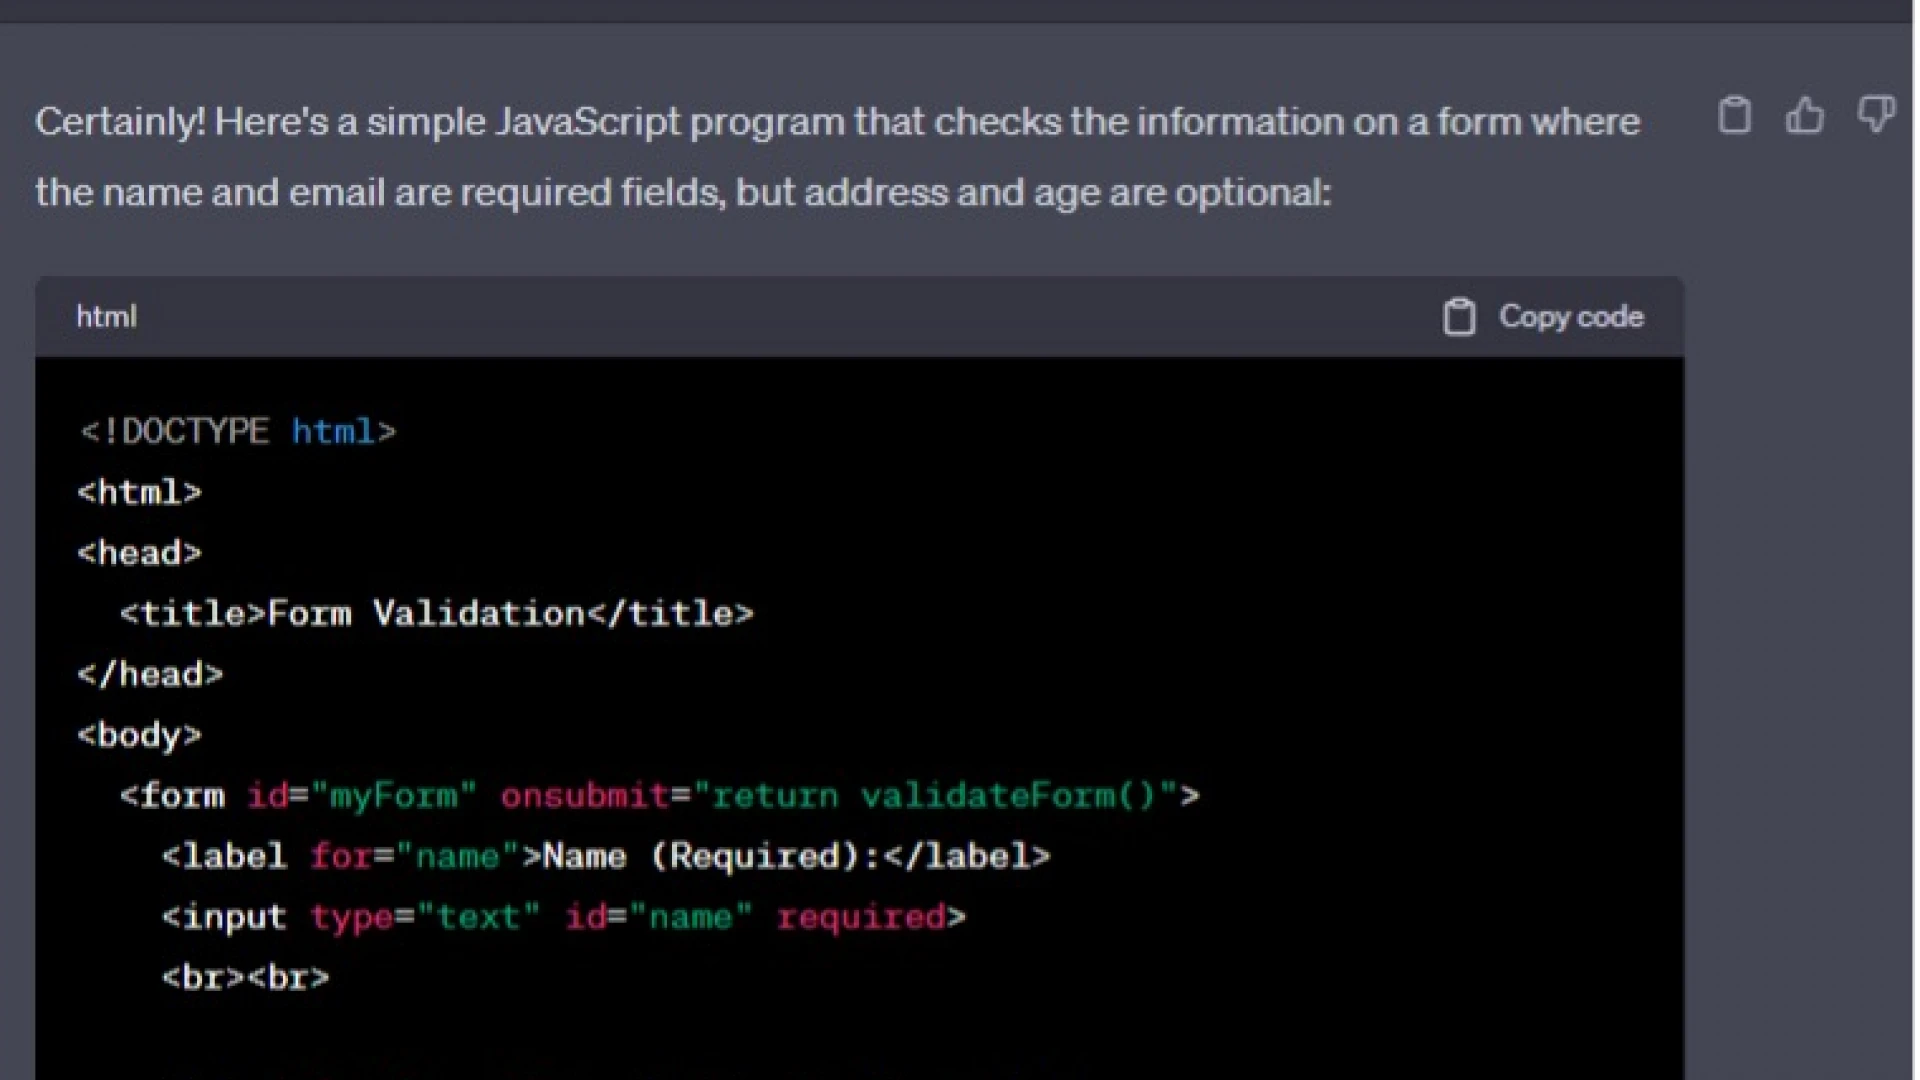Click the text input type value
The height and width of the screenshot is (1080, 1920).
pos(478,917)
